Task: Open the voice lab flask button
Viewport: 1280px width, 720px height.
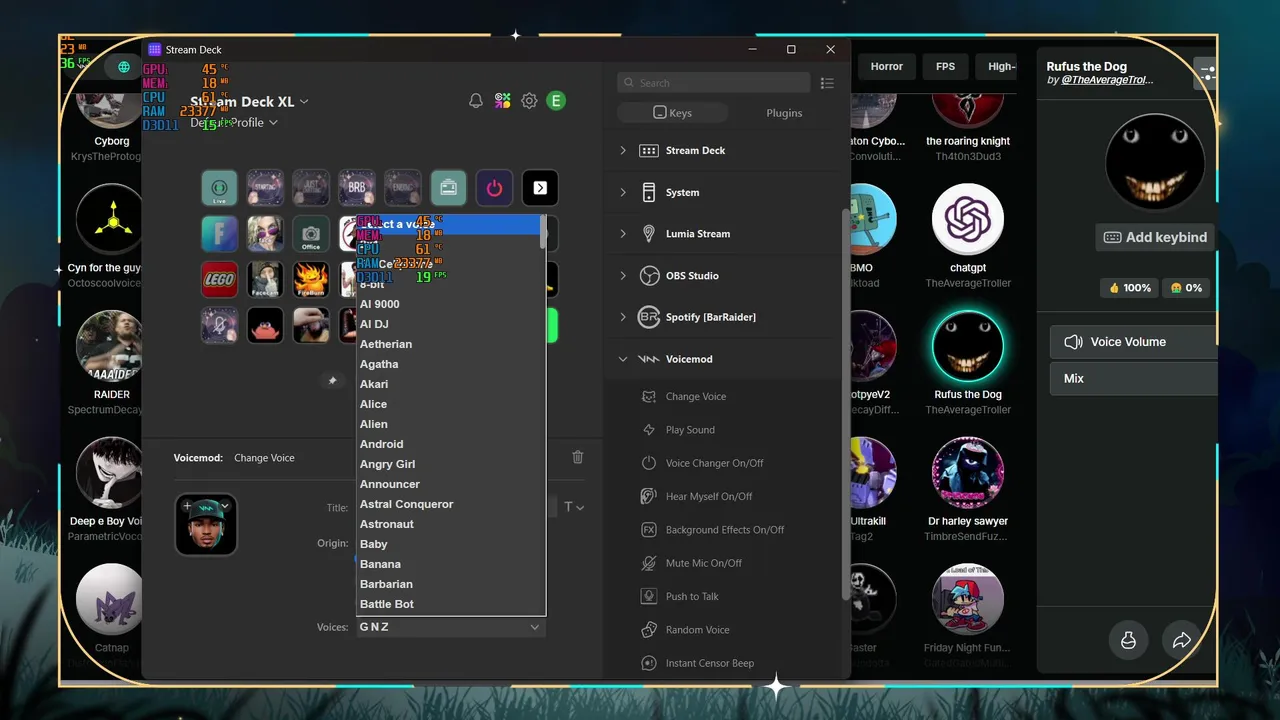Action: pyautogui.click(x=1128, y=641)
